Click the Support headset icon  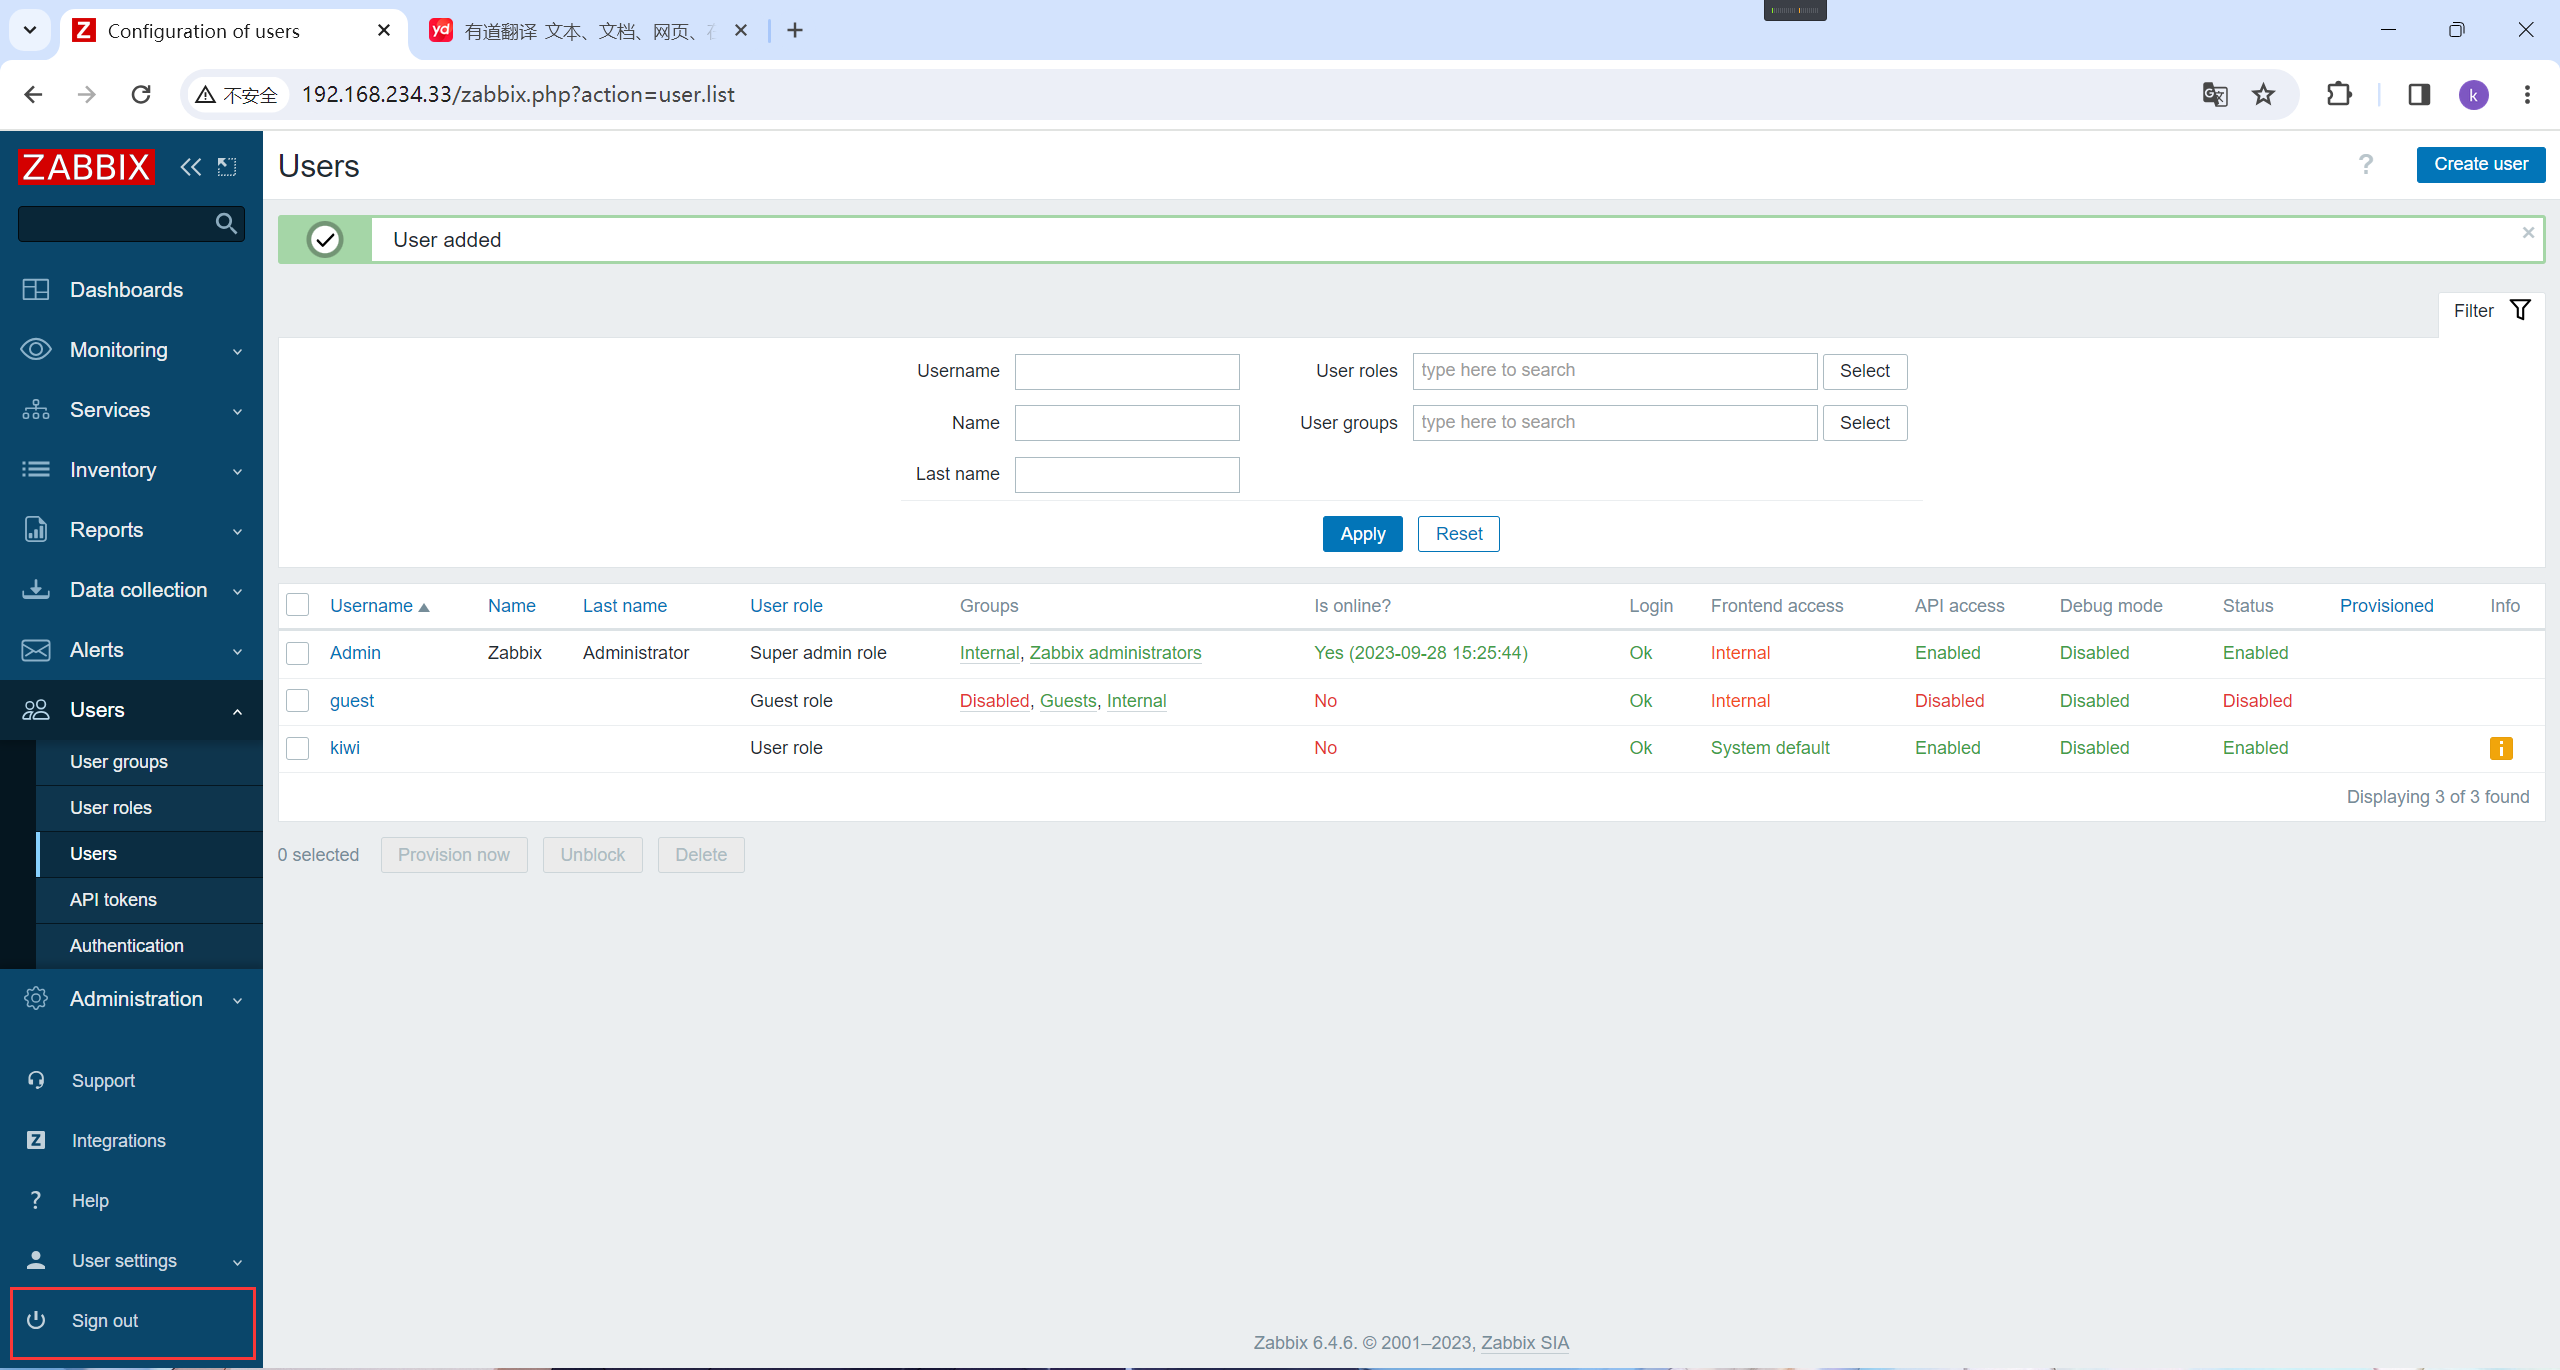(36, 1080)
